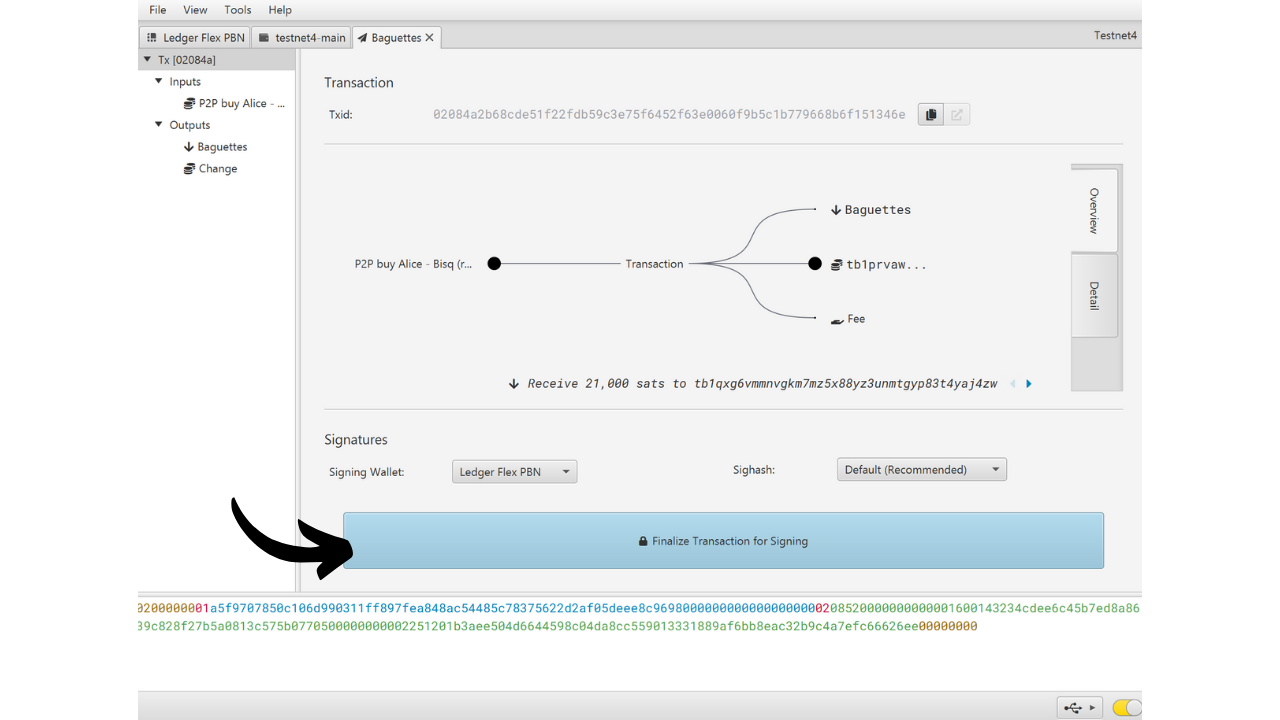The image size is (1280, 720).
Task: Select the Change output in tree
Action: (217, 169)
